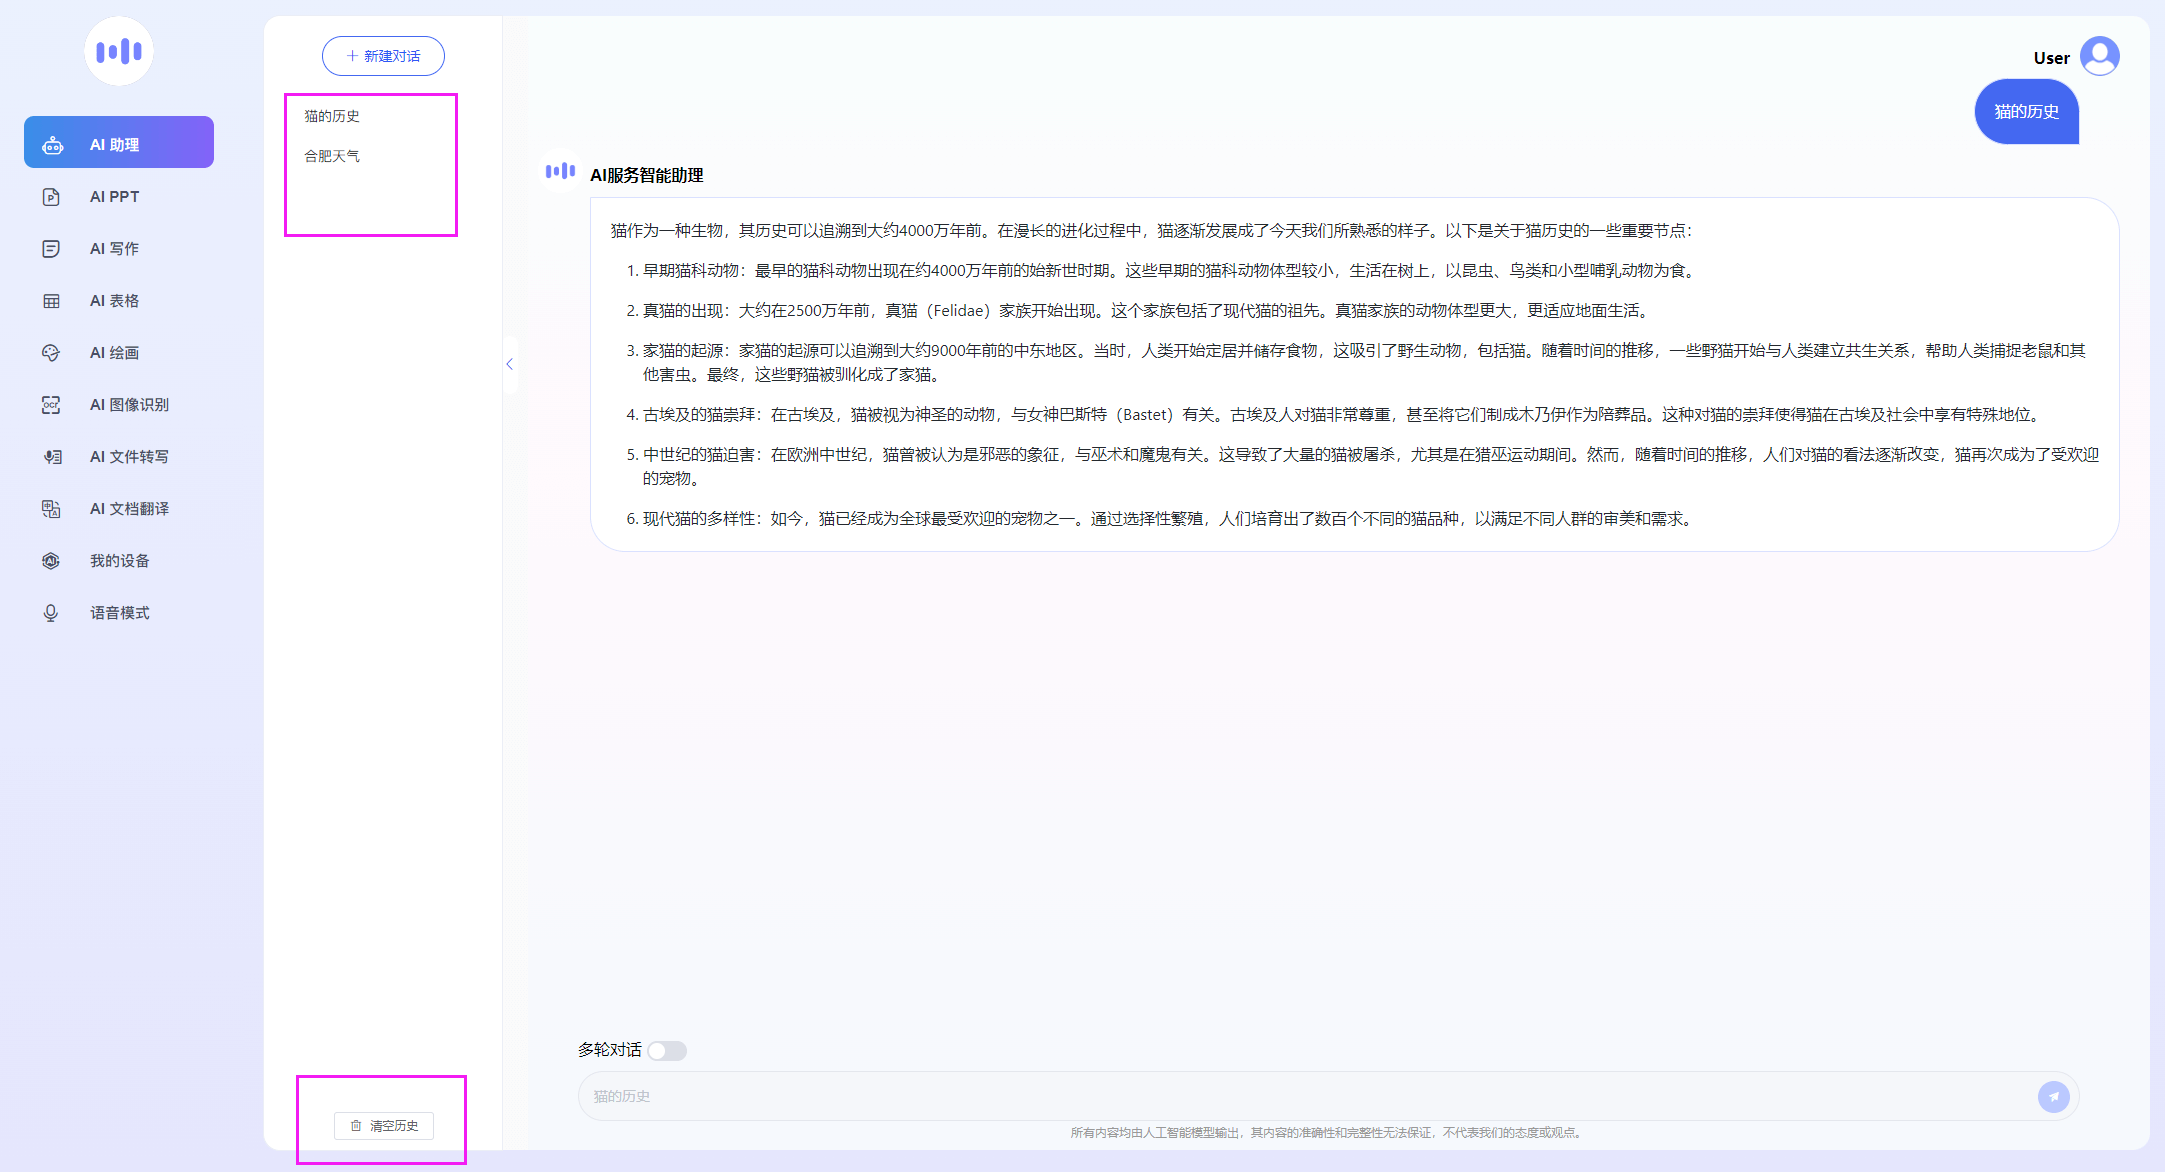Select the 猫的历史 conversation
Image resolution: width=2165 pixels, height=1172 pixels.
click(x=332, y=116)
